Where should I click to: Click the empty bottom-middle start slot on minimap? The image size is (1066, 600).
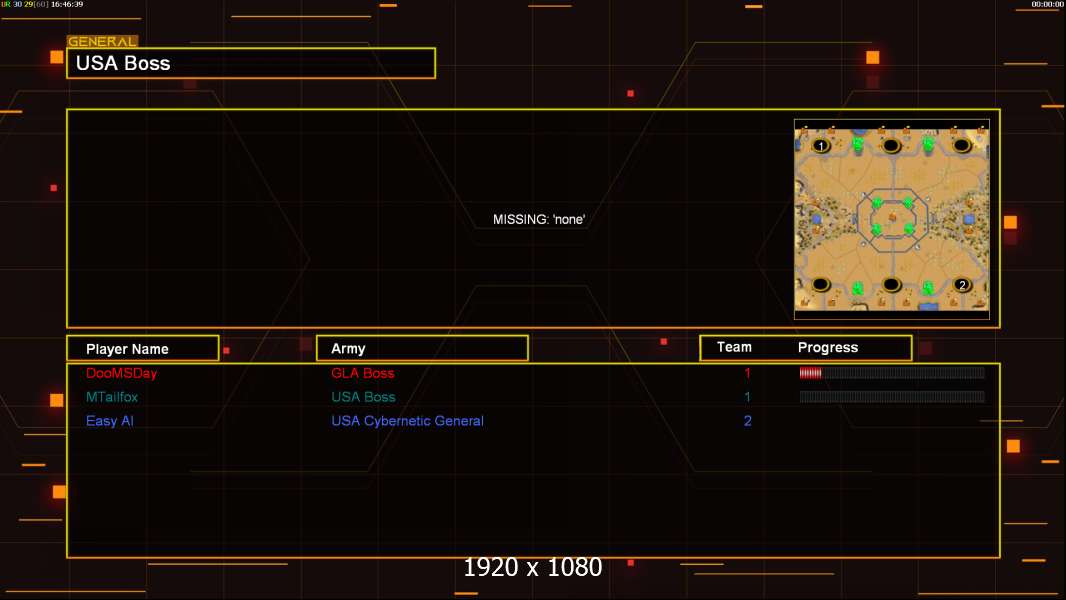click(891, 285)
